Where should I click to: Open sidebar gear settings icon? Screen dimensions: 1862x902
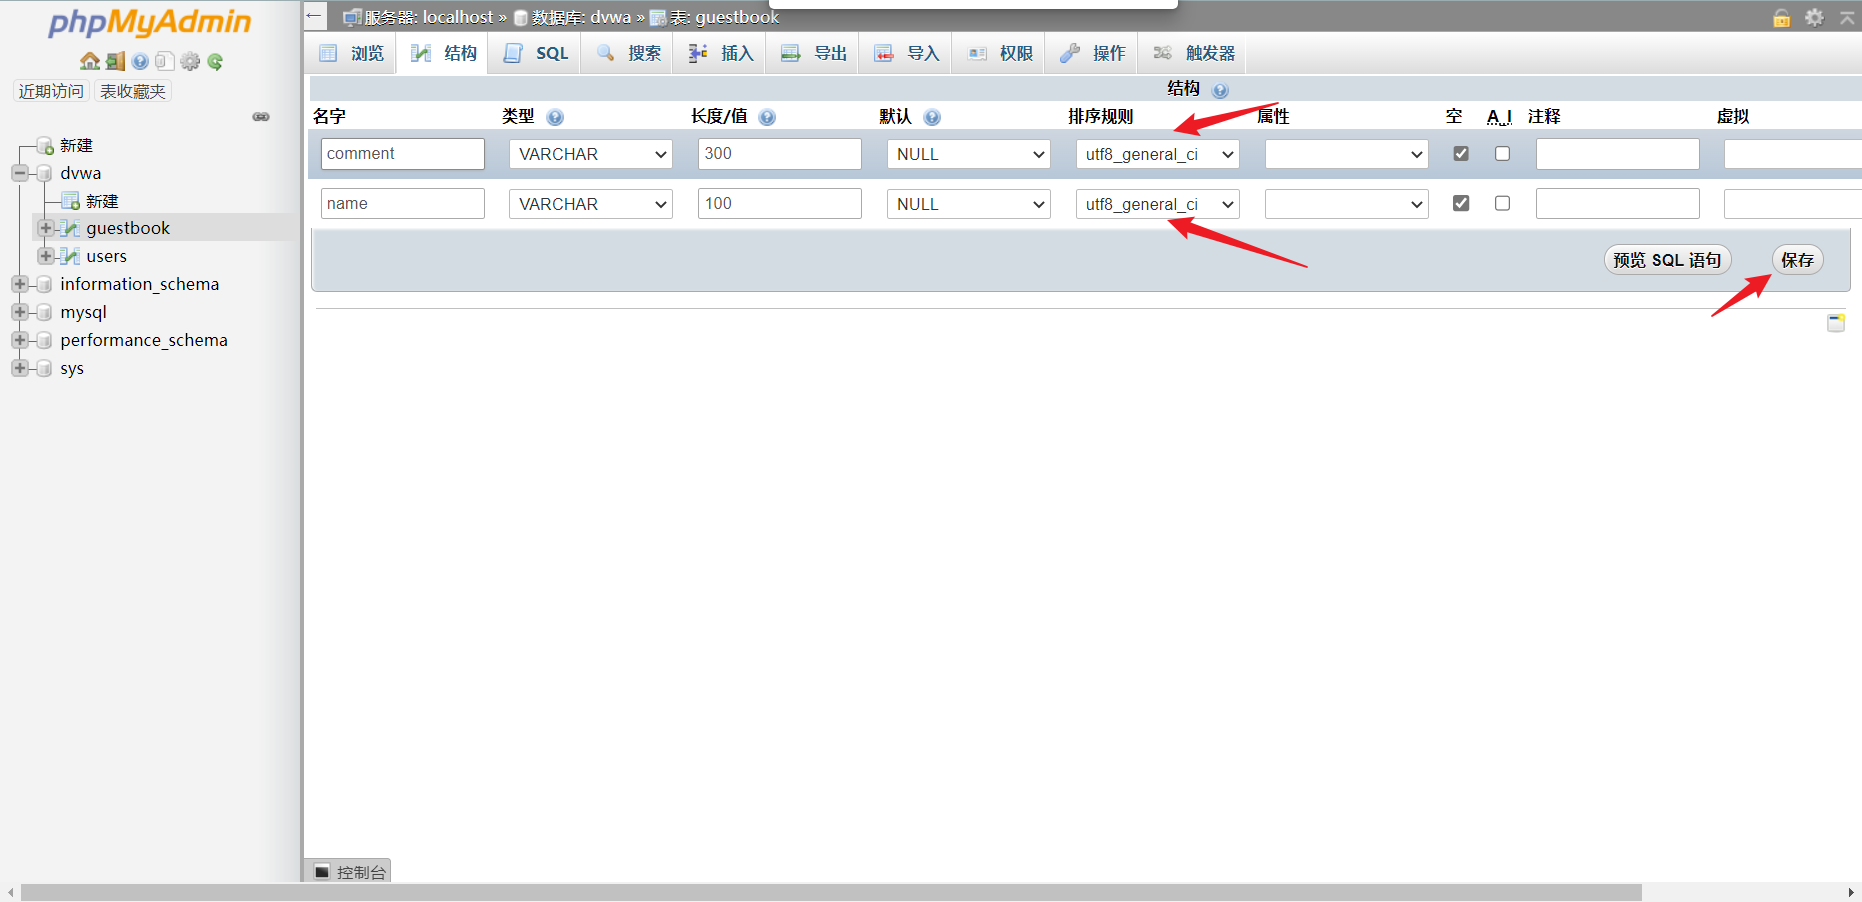[190, 61]
